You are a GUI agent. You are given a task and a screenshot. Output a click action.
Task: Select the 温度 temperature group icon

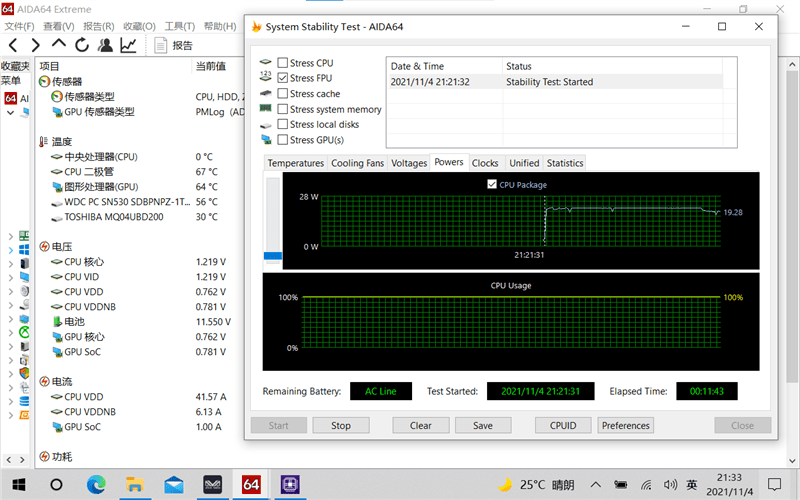[44, 142]
